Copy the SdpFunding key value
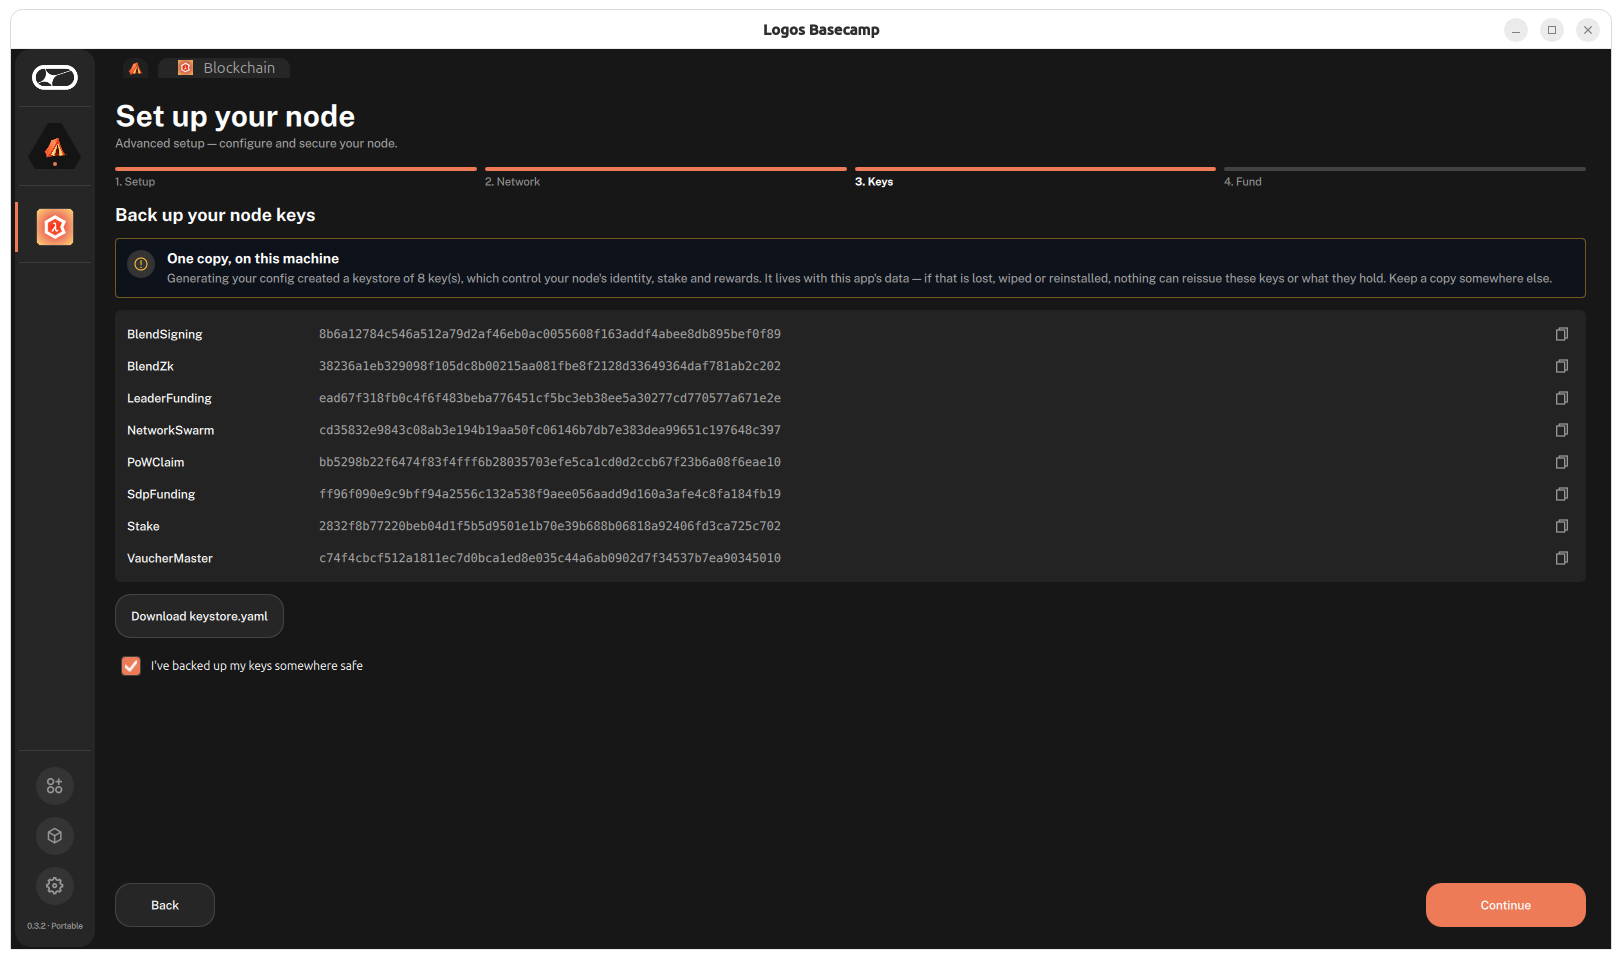Screen dimensions: 1622x960 (x=1561, y=494)
